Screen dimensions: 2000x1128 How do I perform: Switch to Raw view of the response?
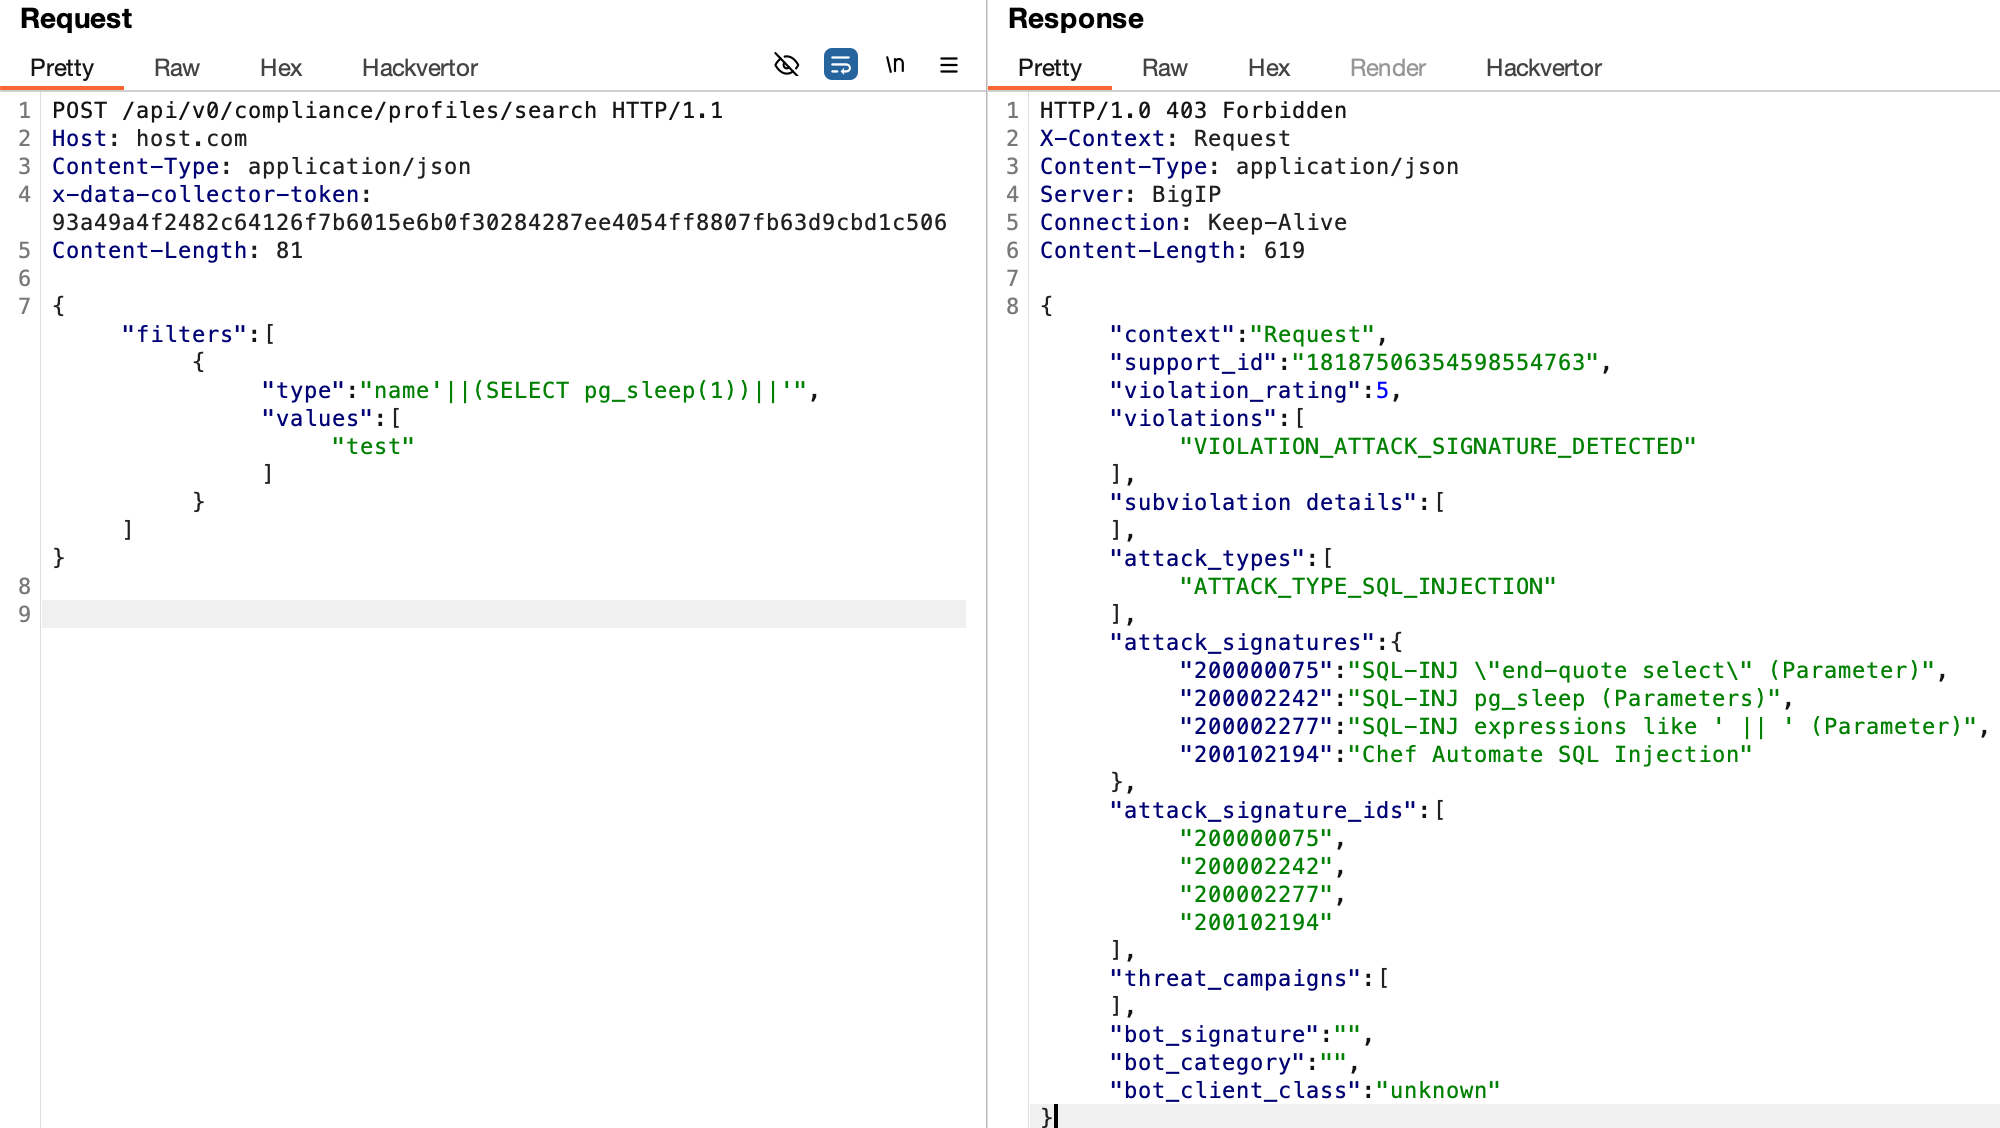point(1163,68)
